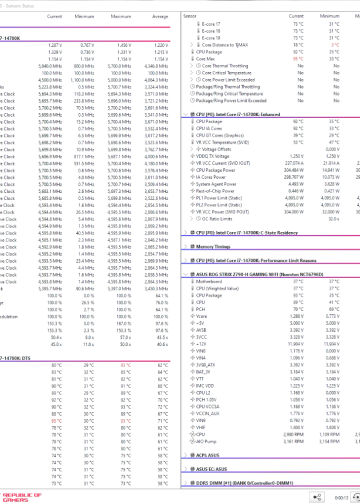The image size is (360, 504).
Task: Select the PL1 Power Limit (Static) row
Action: point(219,198)
